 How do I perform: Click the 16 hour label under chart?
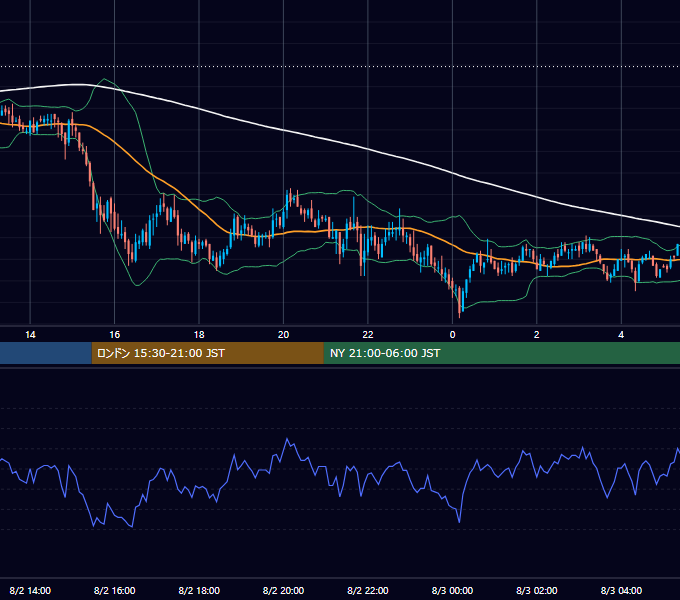click(x=114, y=335)
